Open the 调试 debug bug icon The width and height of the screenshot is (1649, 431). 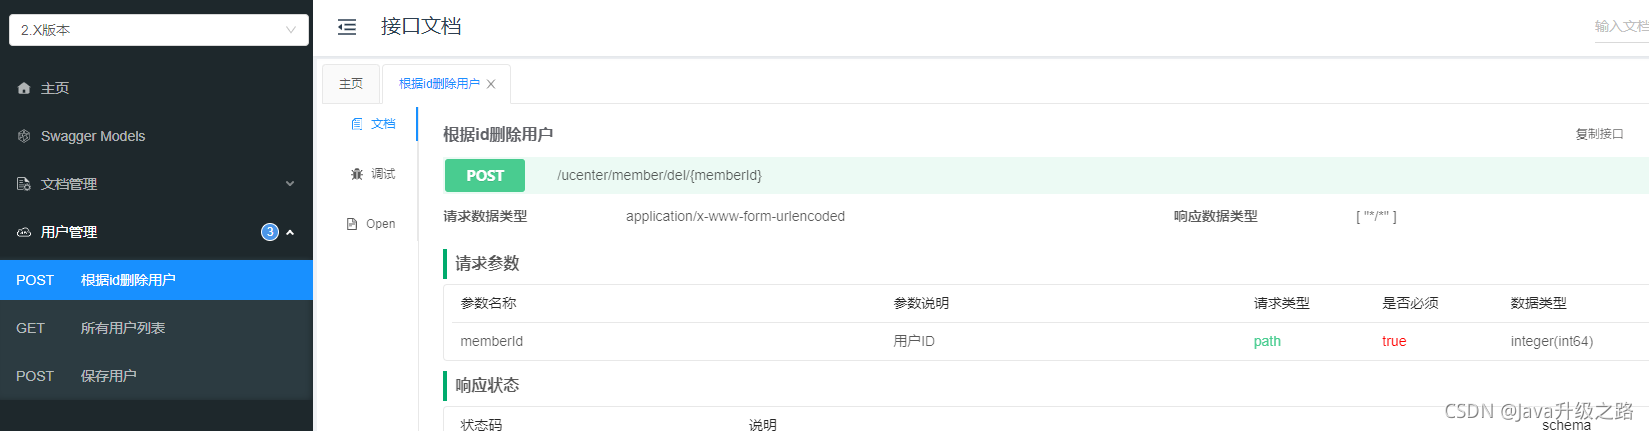click(357, 174)
